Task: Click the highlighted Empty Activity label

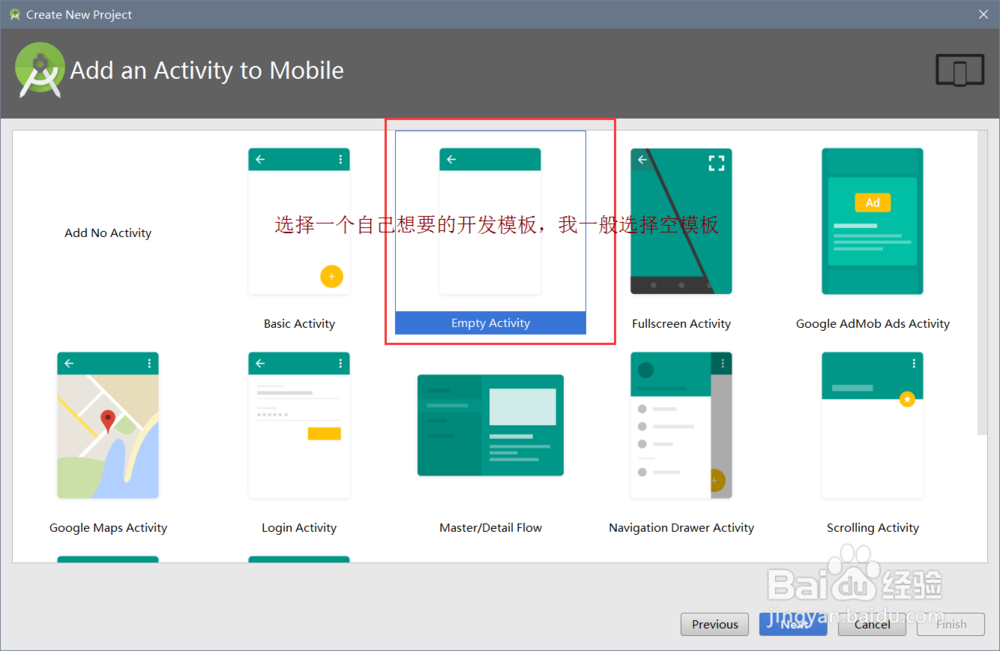Action: (490, 323)
